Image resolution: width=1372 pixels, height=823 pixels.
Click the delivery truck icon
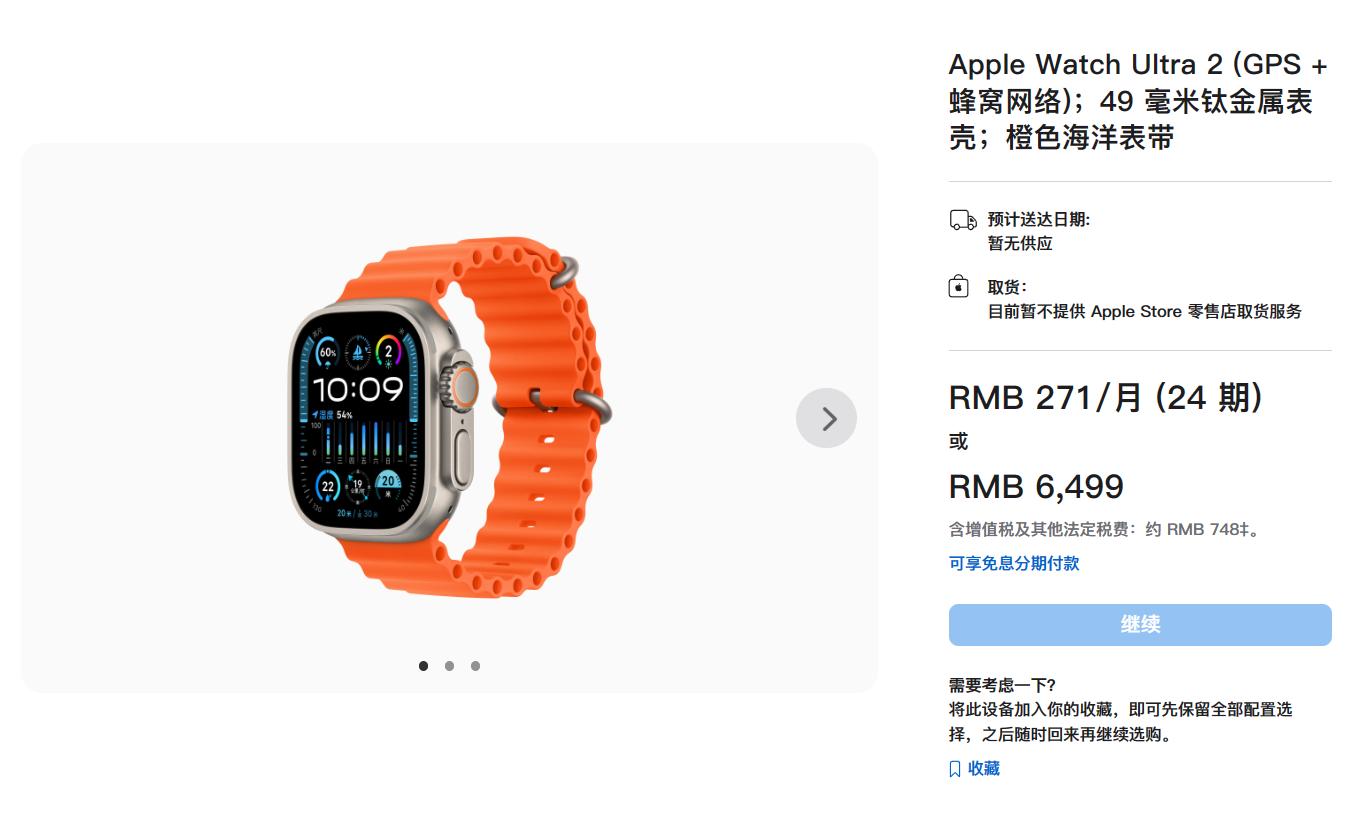pos(963,220)
